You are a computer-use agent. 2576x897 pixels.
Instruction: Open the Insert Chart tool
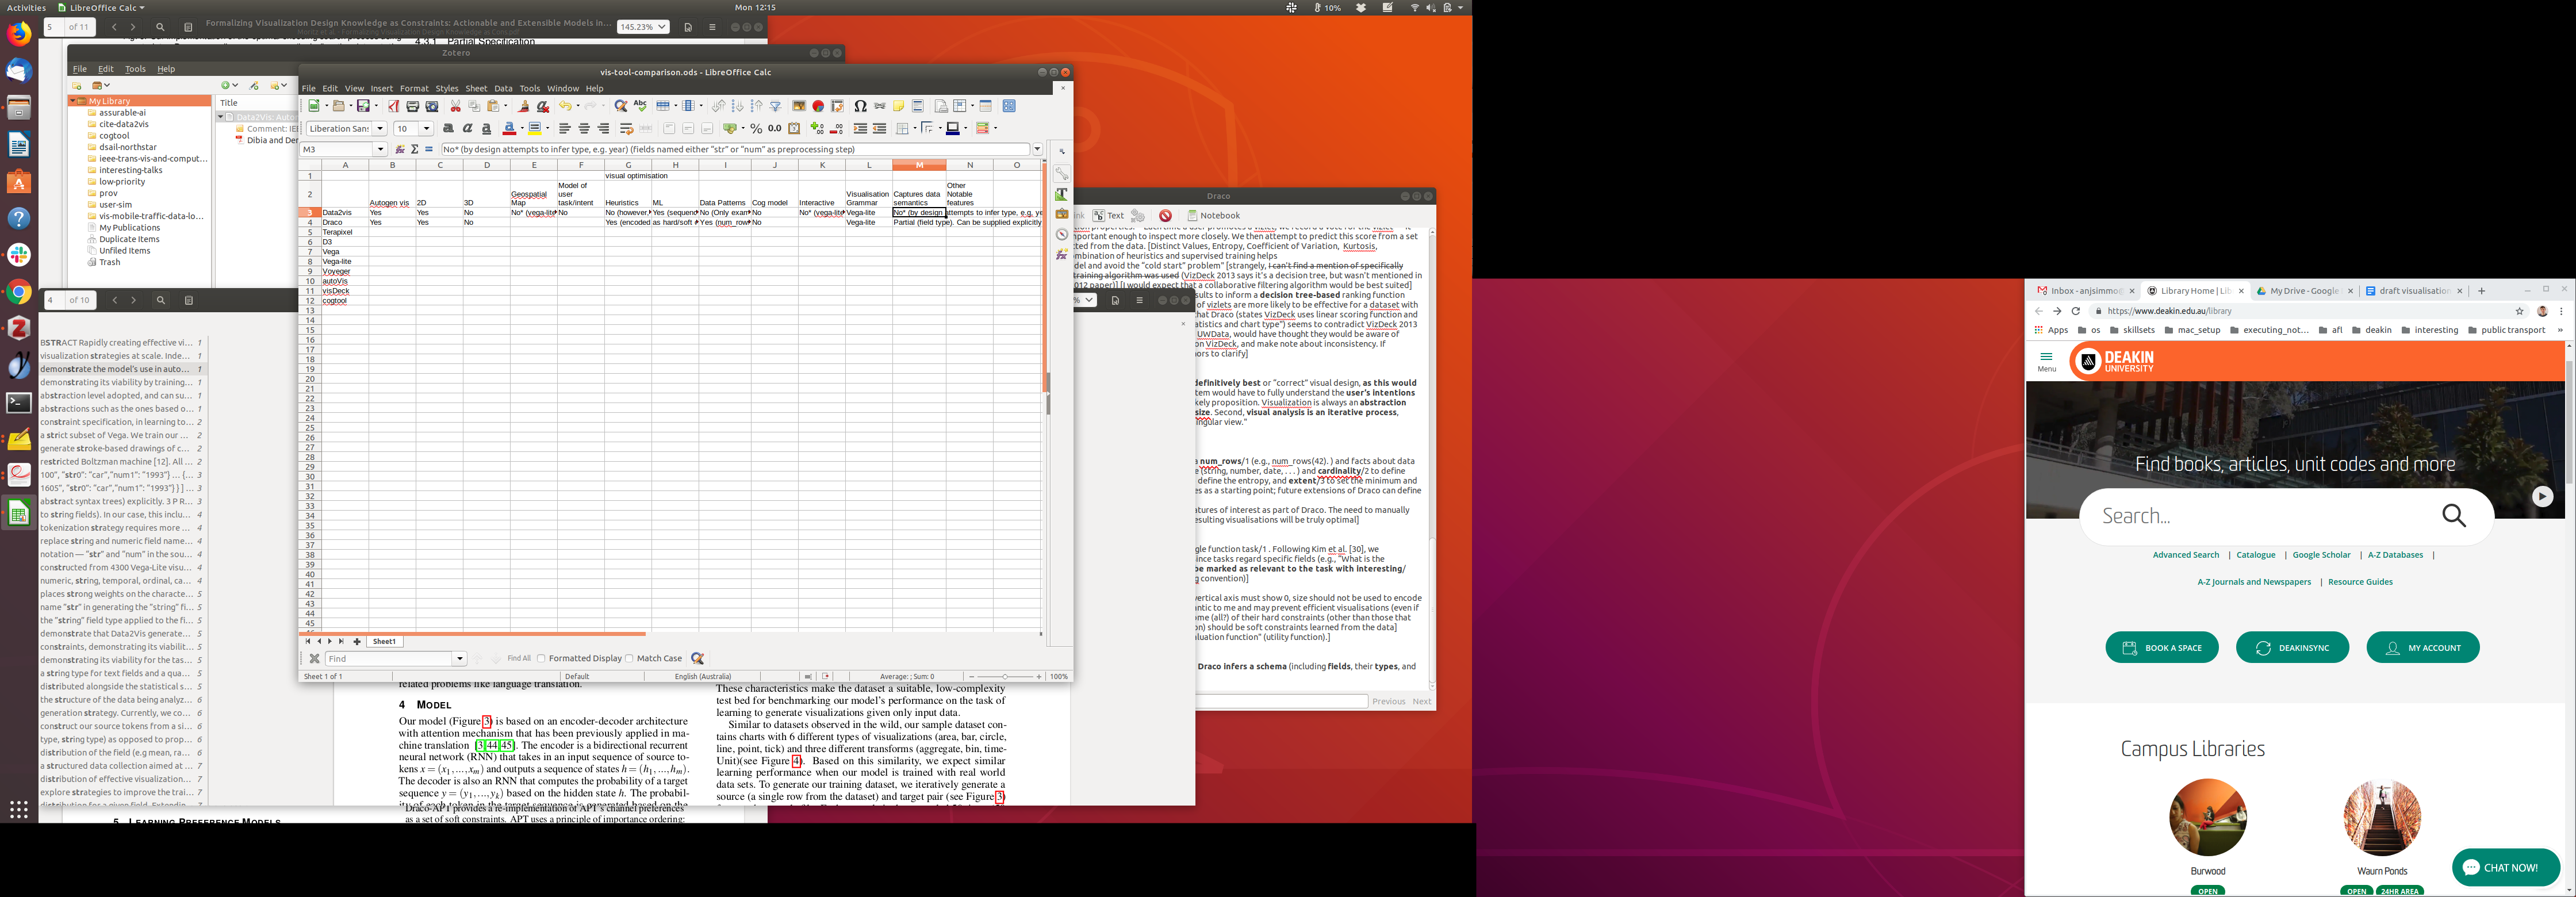coord(818,106)
